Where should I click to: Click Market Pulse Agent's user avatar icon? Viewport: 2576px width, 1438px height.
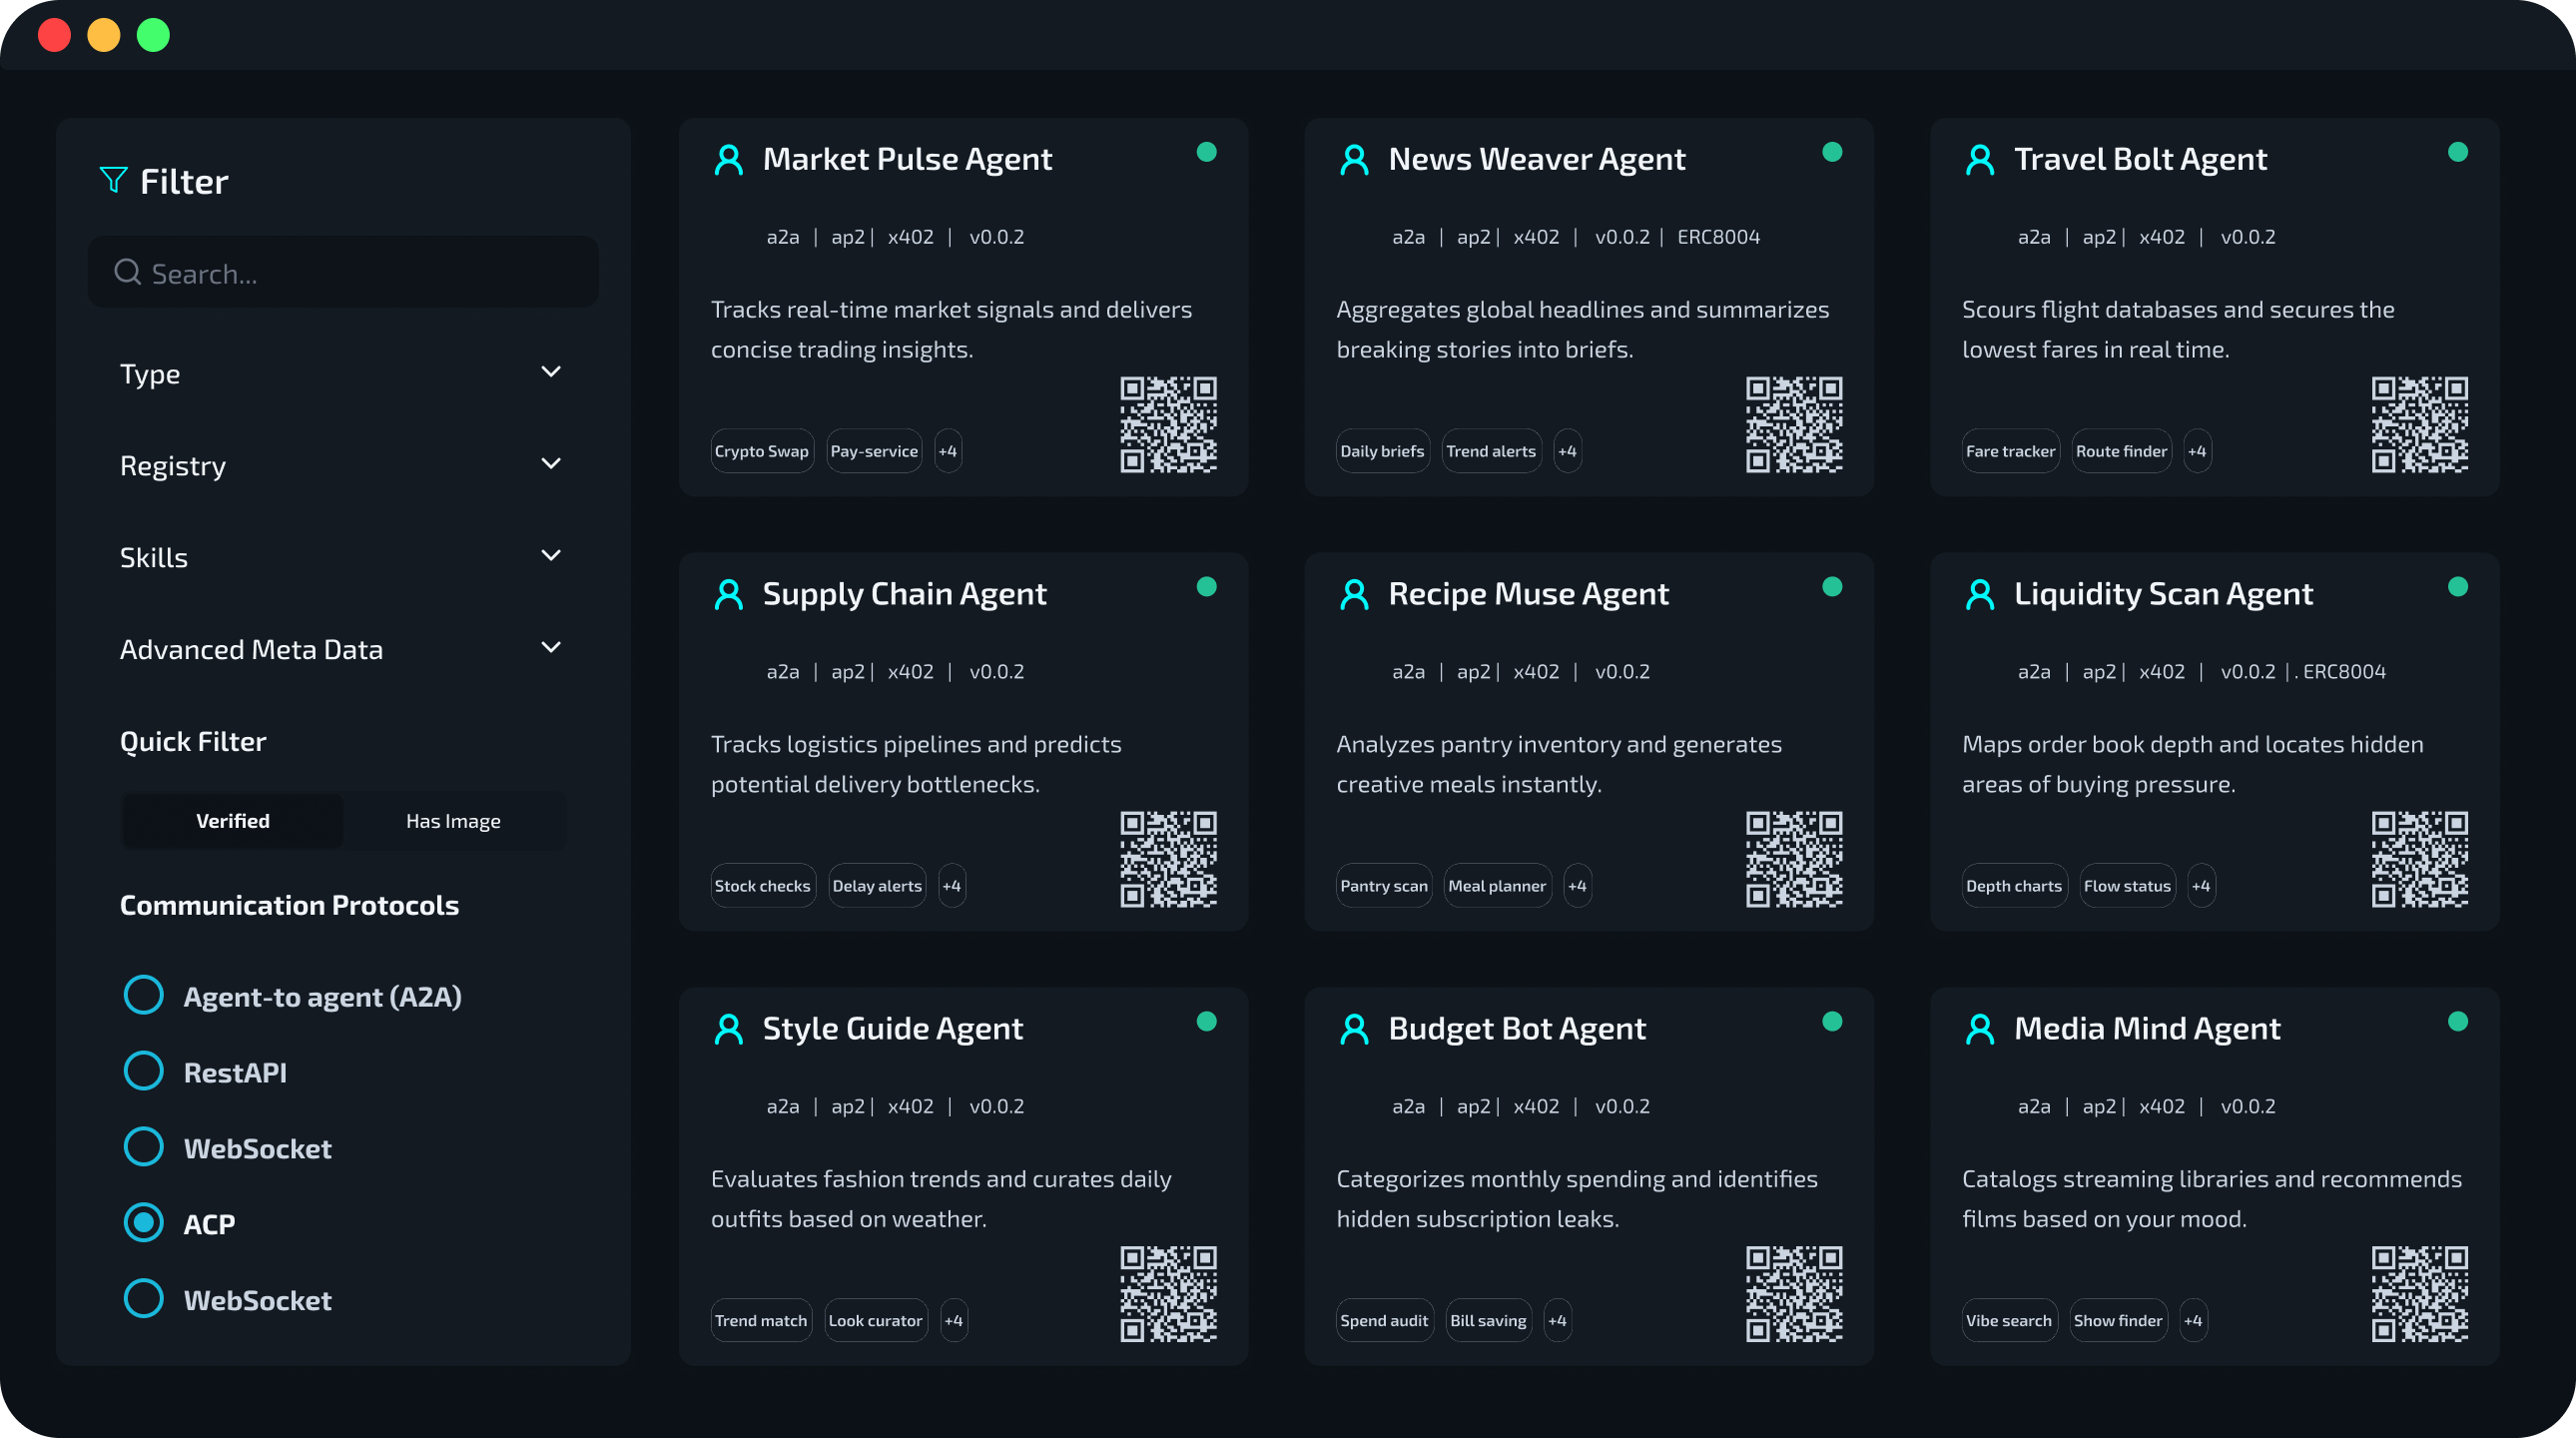tap(729, 160)
